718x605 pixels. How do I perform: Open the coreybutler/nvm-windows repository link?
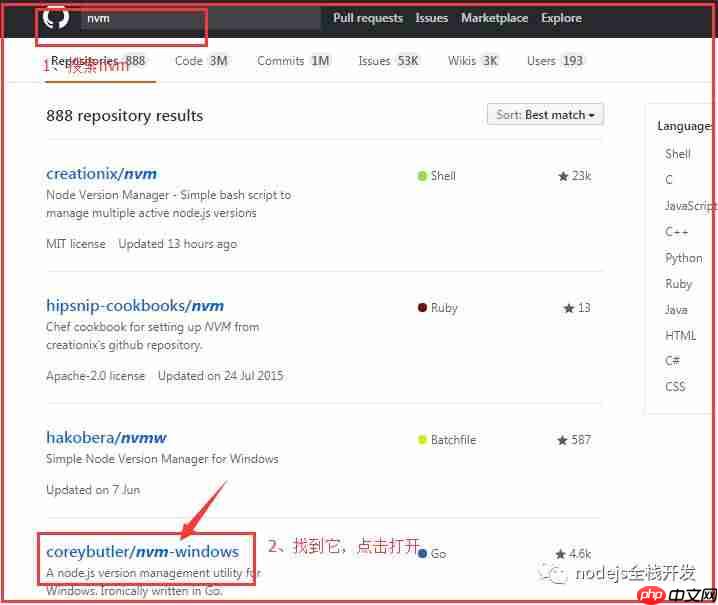(x=142, y=551)
